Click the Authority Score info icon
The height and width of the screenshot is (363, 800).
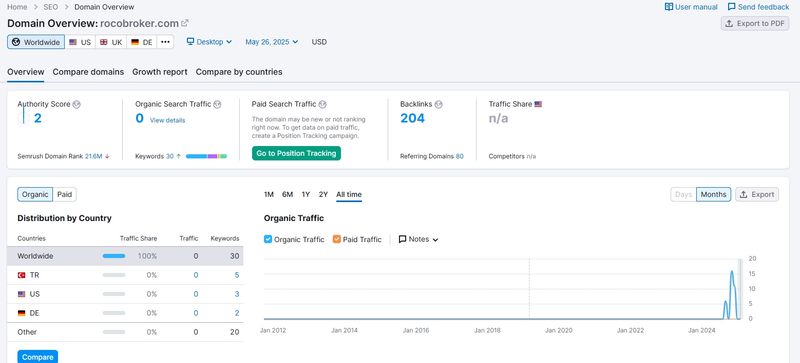(77, 104)
